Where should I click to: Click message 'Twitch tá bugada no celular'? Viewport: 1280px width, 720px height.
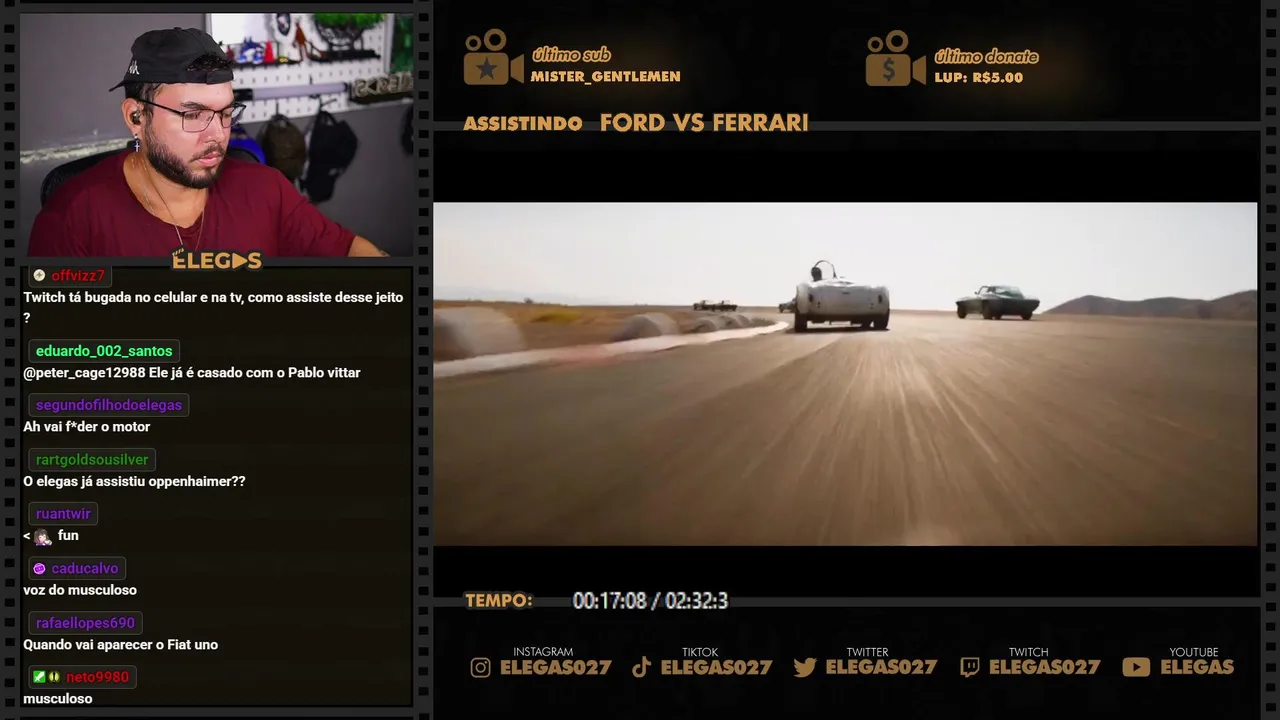click(x=213, y=307)
